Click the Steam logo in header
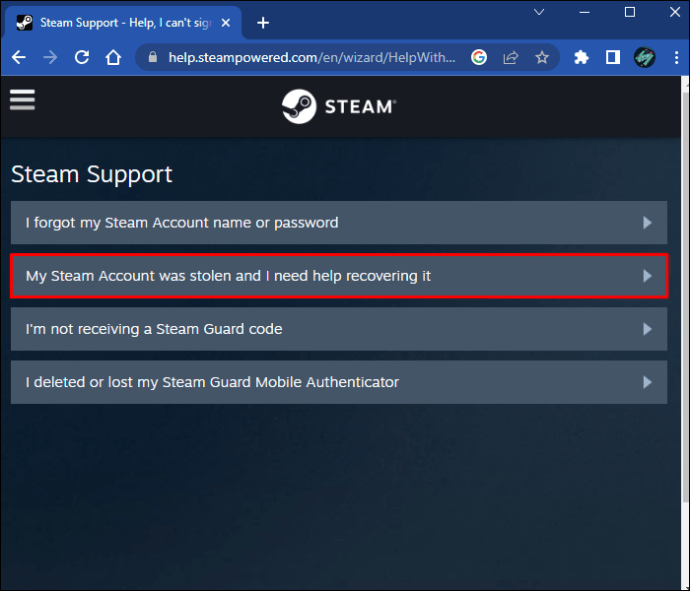 (x=338, y=106)
